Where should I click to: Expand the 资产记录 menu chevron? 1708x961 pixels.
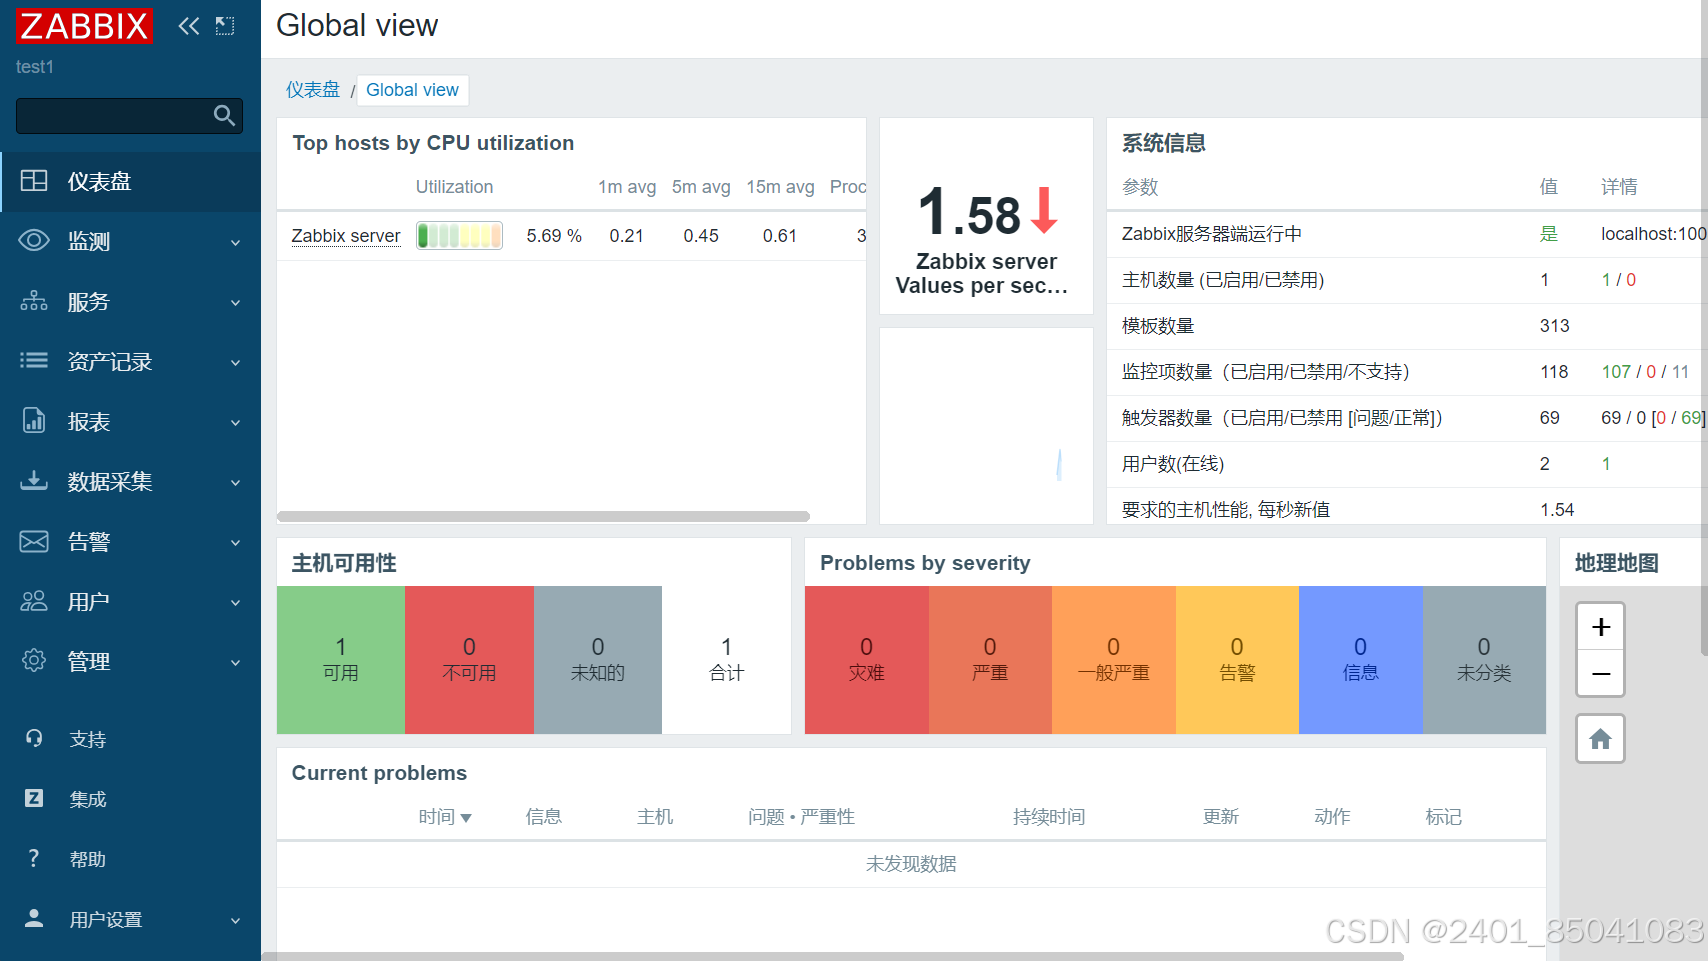coord(236,362)
